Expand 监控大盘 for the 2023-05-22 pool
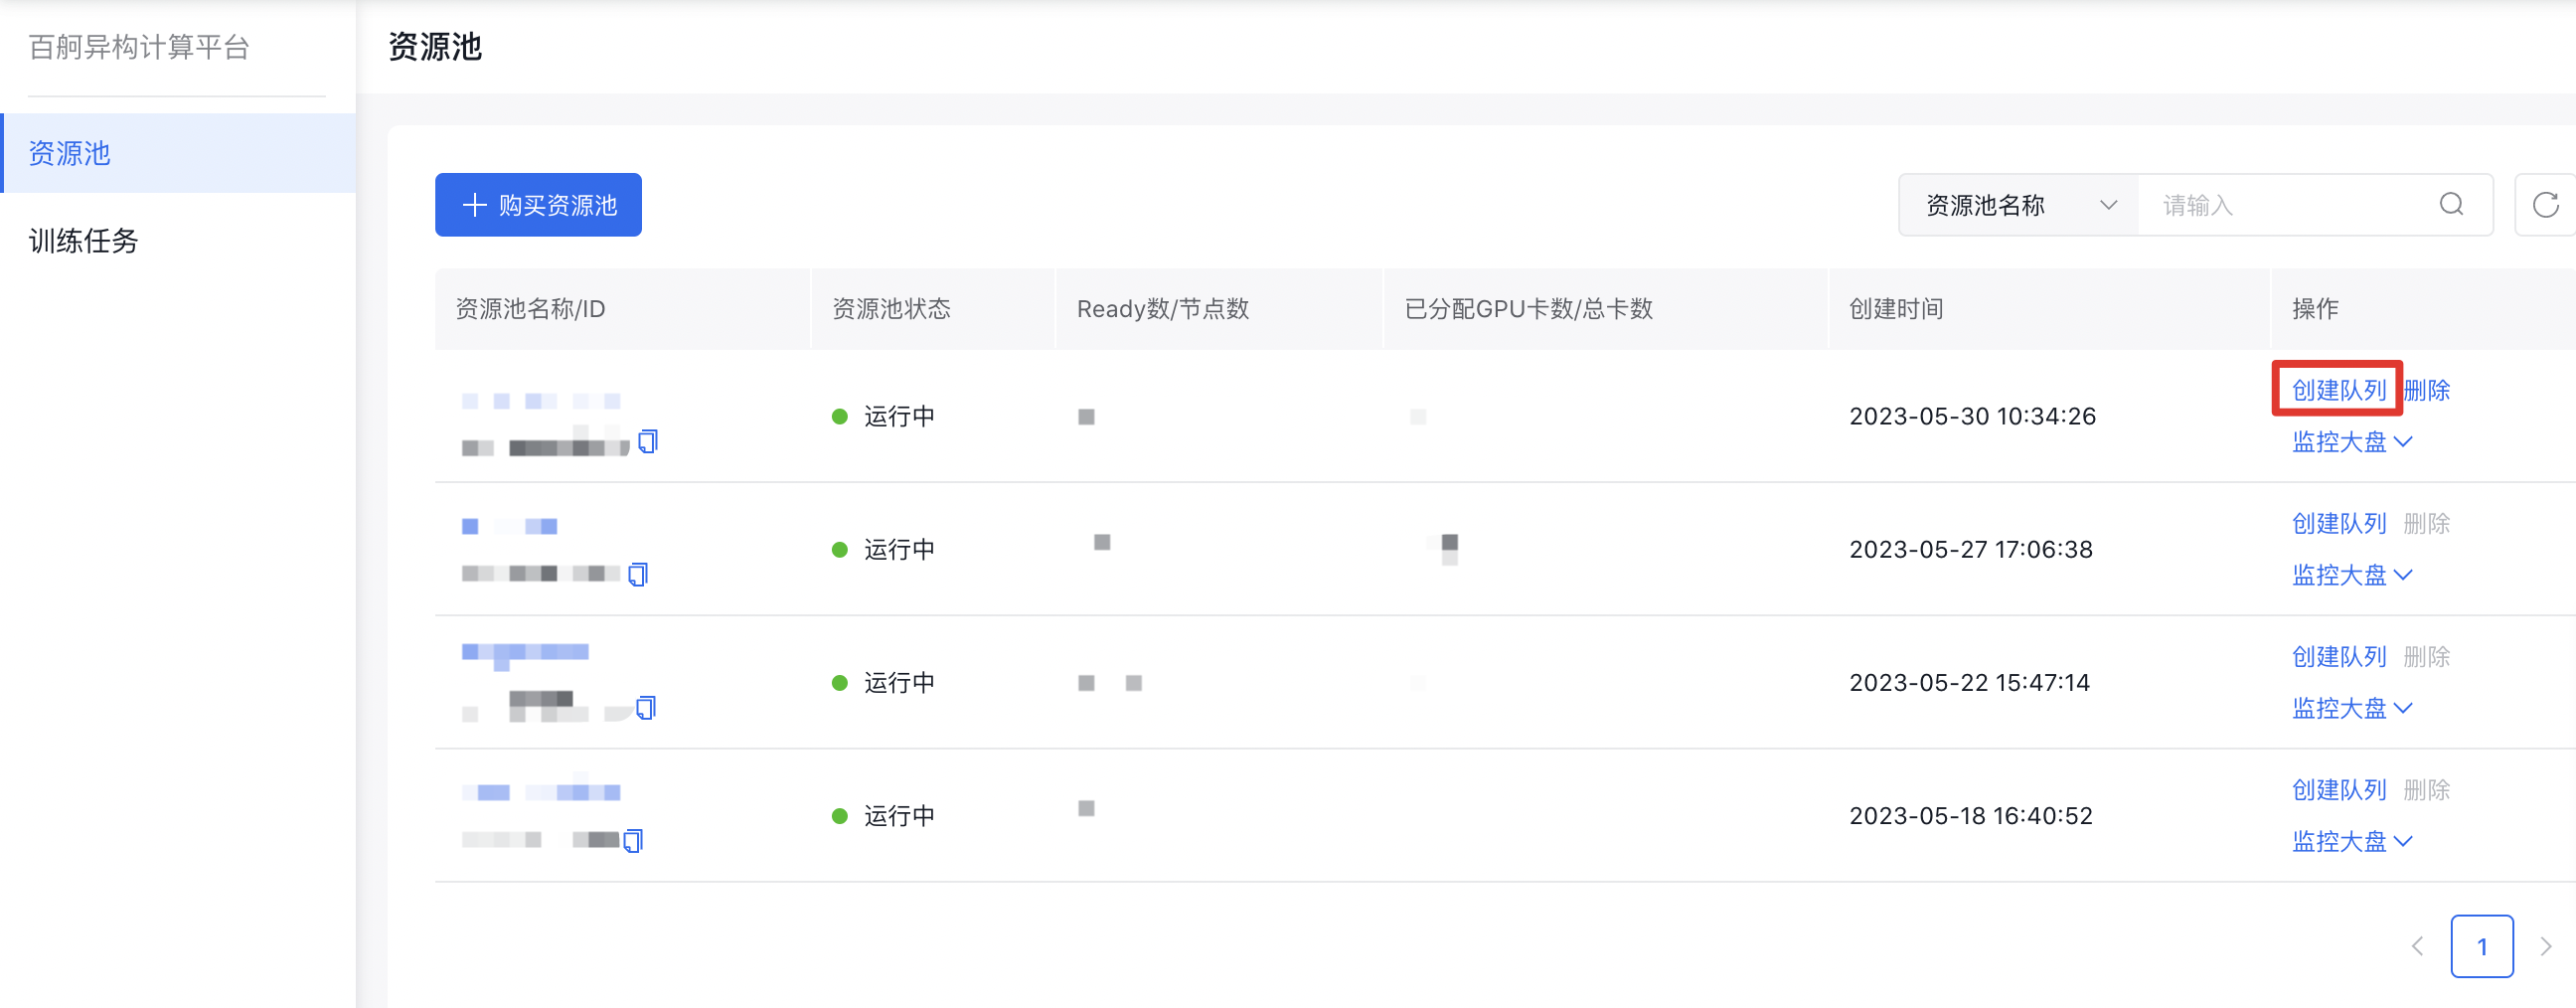 (x=2351, y=708)
